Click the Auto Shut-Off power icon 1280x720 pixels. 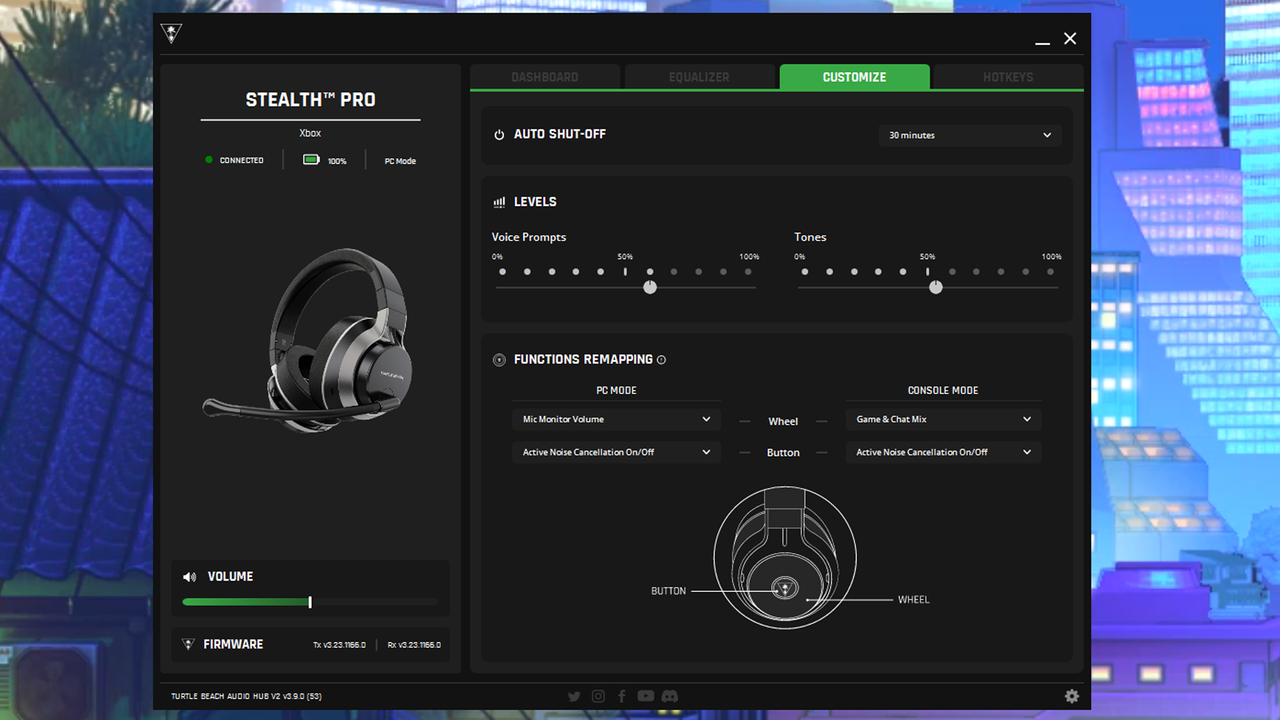point(499,135)
